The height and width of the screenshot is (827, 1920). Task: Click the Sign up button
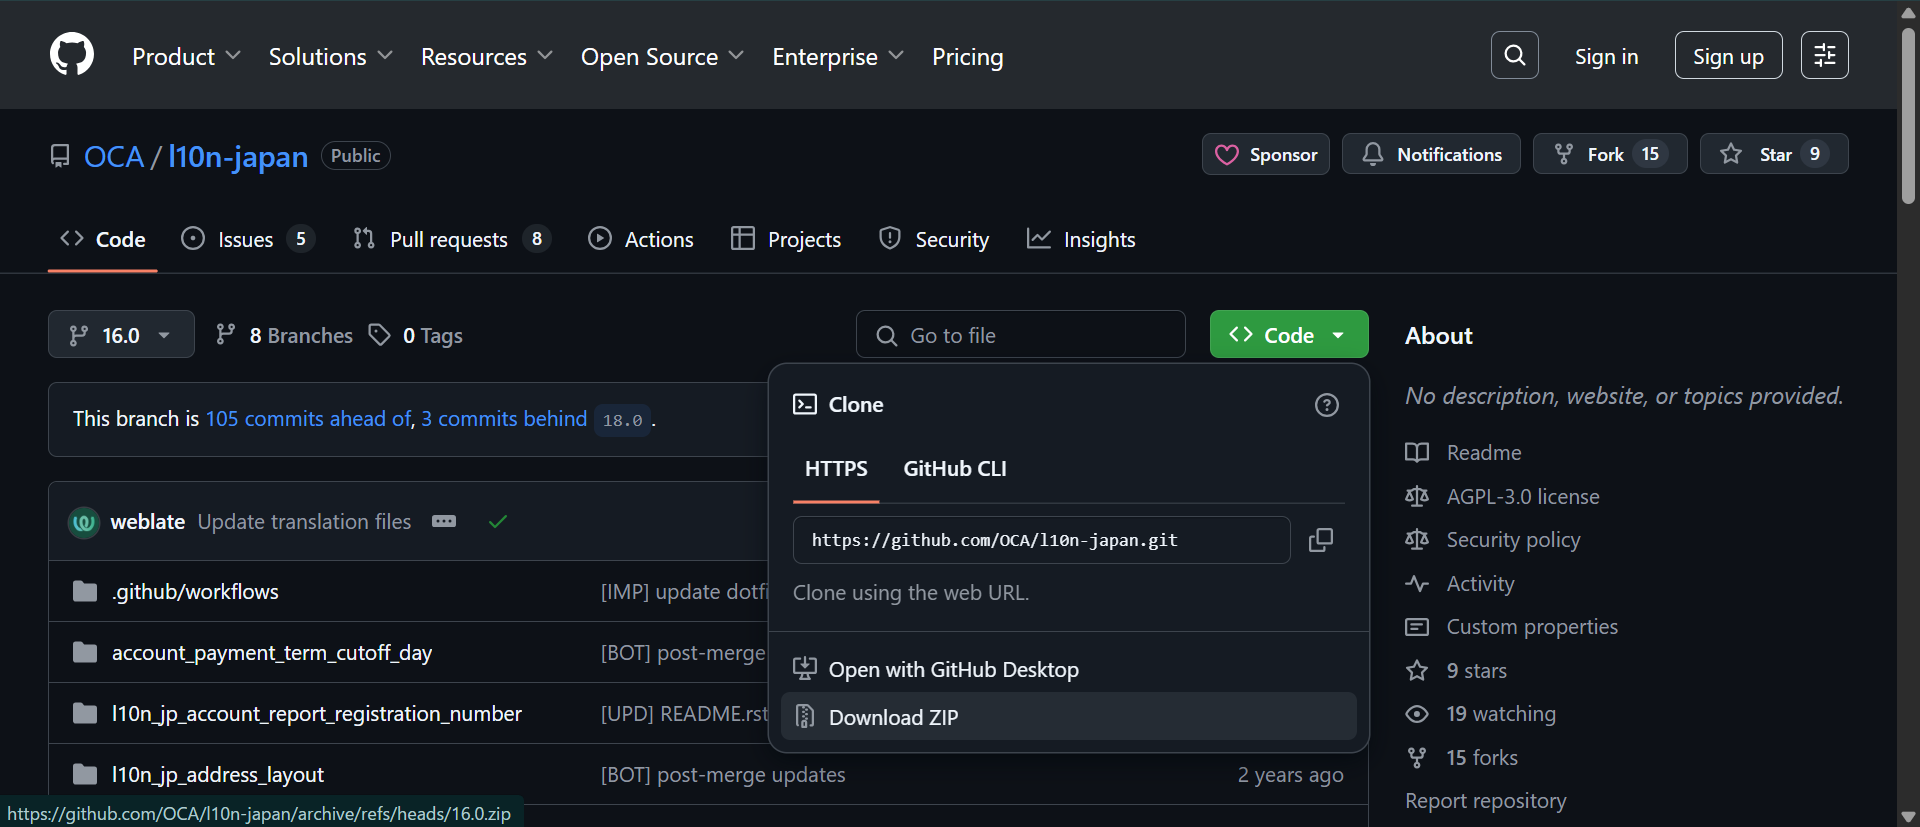(1728, 55)
